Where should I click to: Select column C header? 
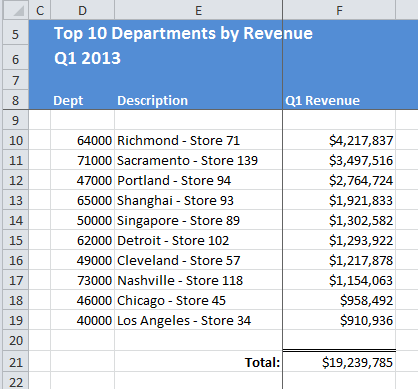click(40, 10)
